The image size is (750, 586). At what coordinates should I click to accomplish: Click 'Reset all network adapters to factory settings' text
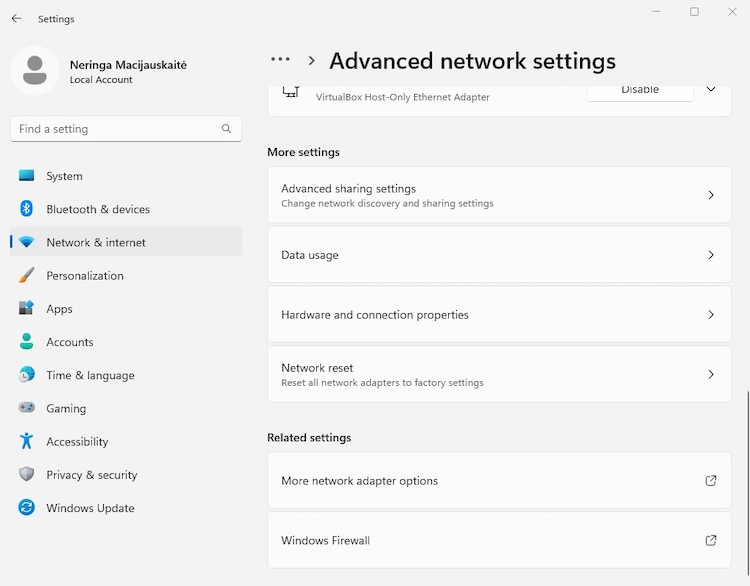[382, 383]
